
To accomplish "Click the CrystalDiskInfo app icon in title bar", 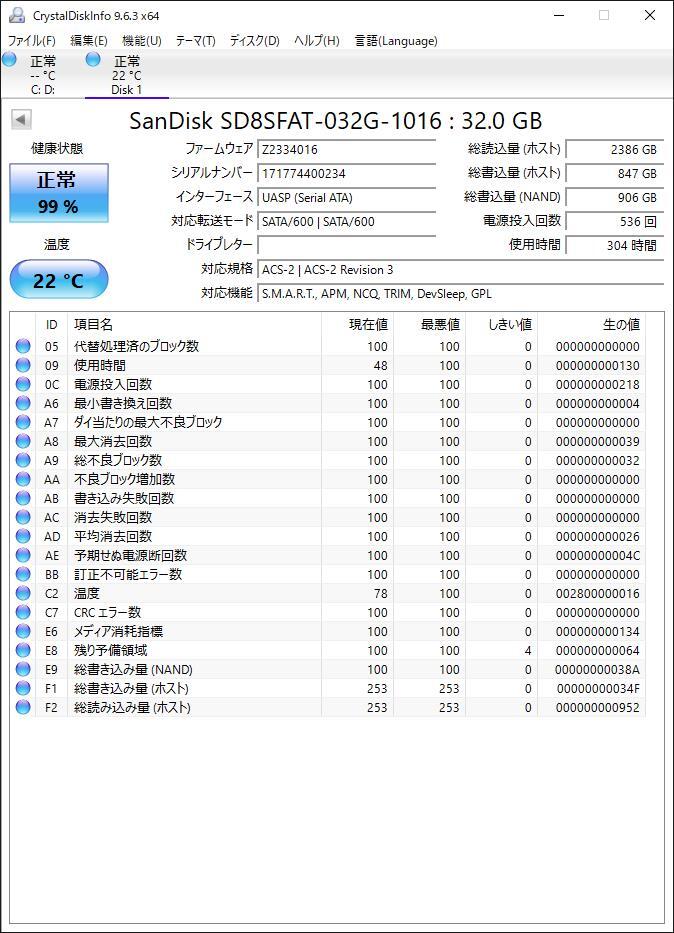I will click(x=17, y=15).
